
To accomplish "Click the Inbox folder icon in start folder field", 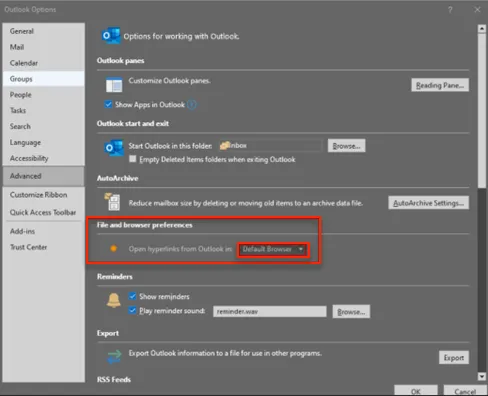I will [x=226, y=145].
